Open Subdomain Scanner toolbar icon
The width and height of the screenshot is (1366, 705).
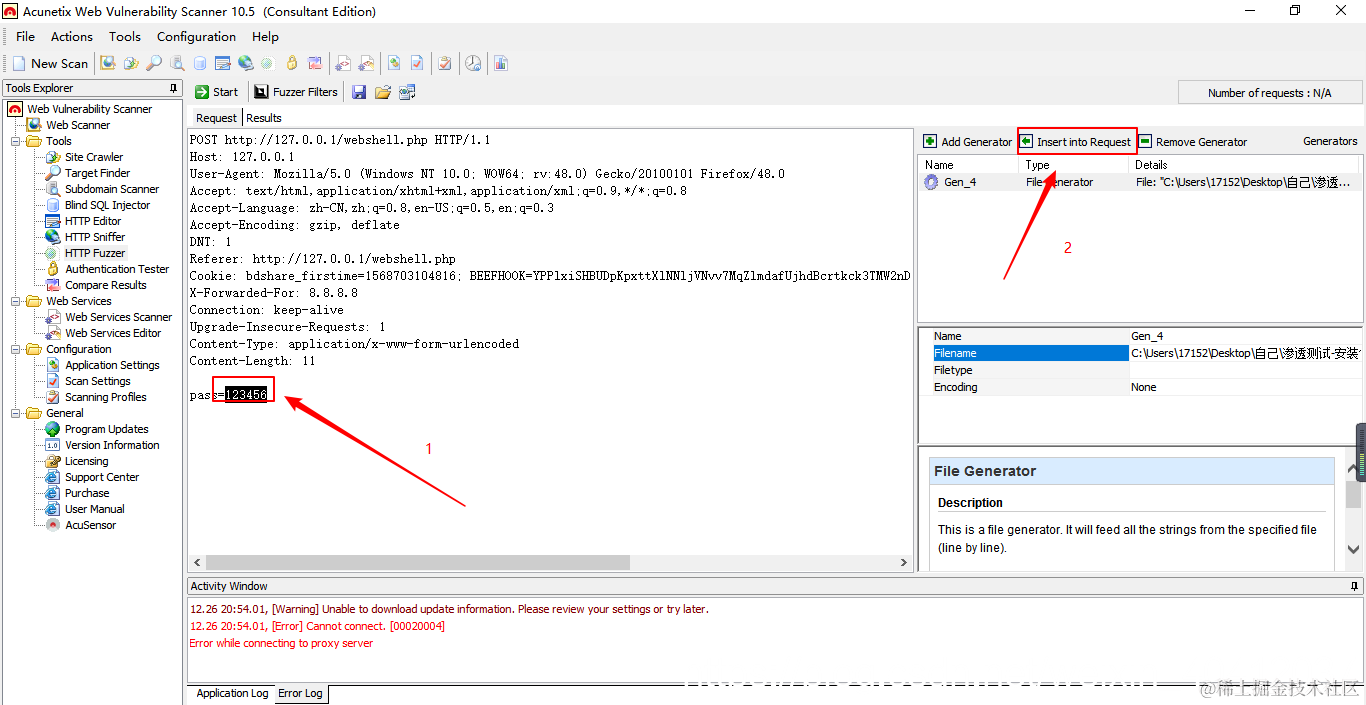click(177, 63)
